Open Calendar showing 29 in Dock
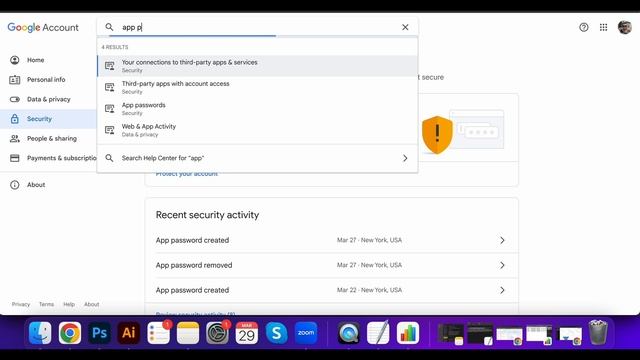Viewport: 640px width, 360px height. (247, 333)
